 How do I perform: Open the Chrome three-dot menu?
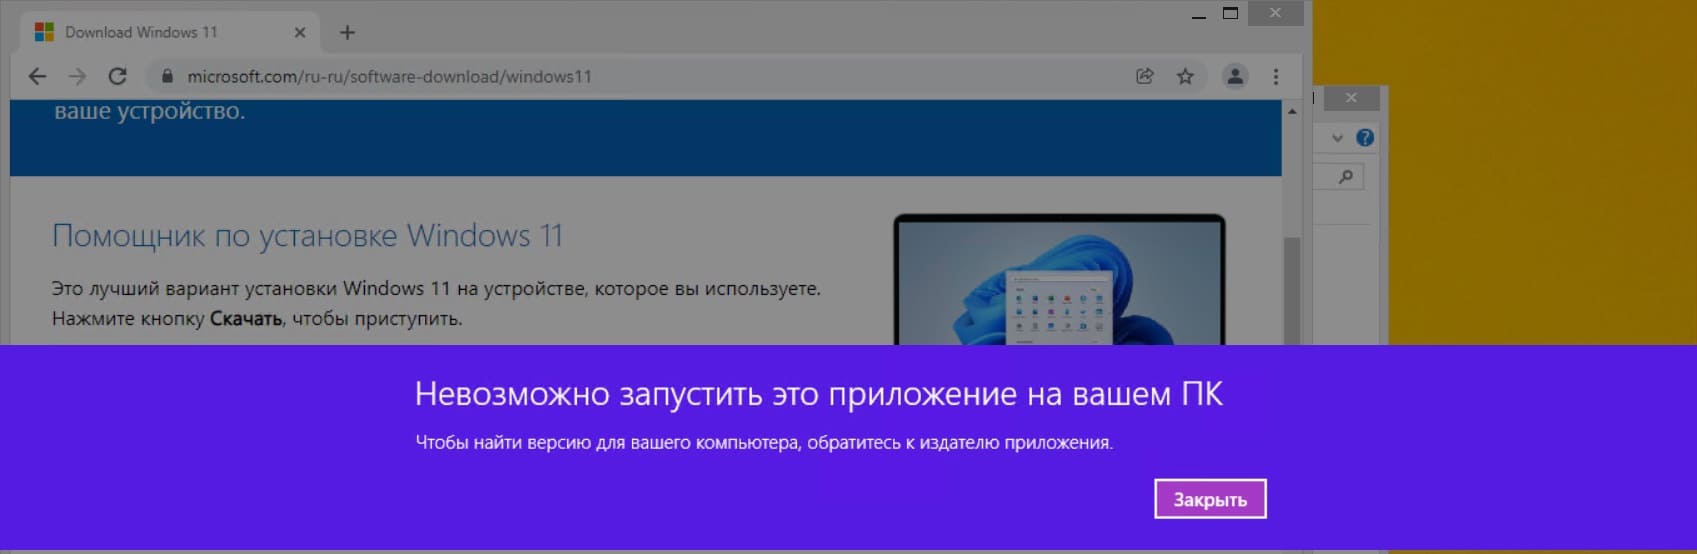coord(1275,76)
